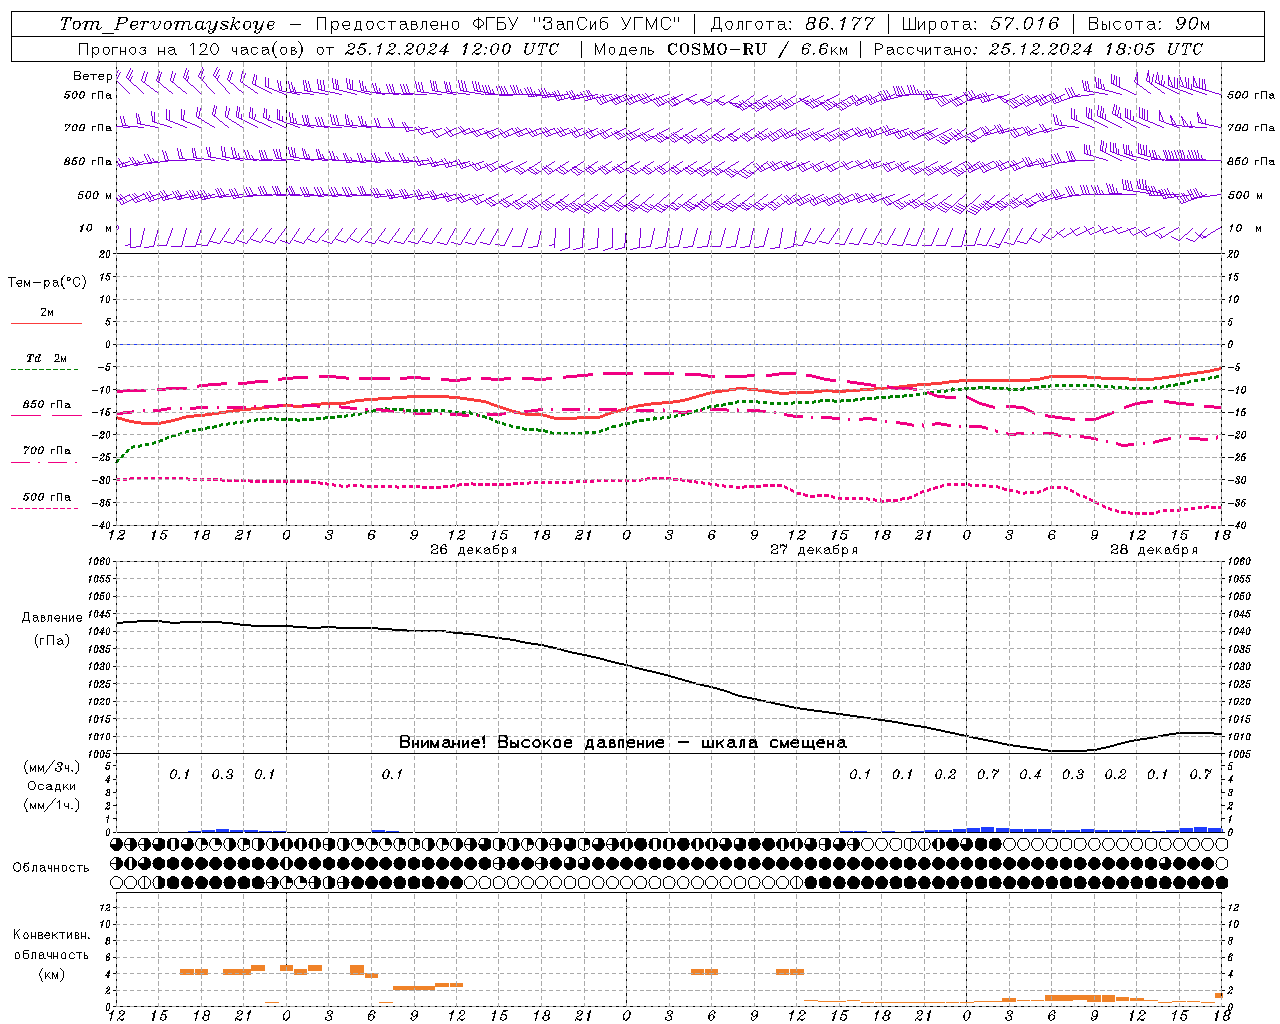Click the 28 декабря date label
The image size is (1280, 1024).
coord(1154,550)
